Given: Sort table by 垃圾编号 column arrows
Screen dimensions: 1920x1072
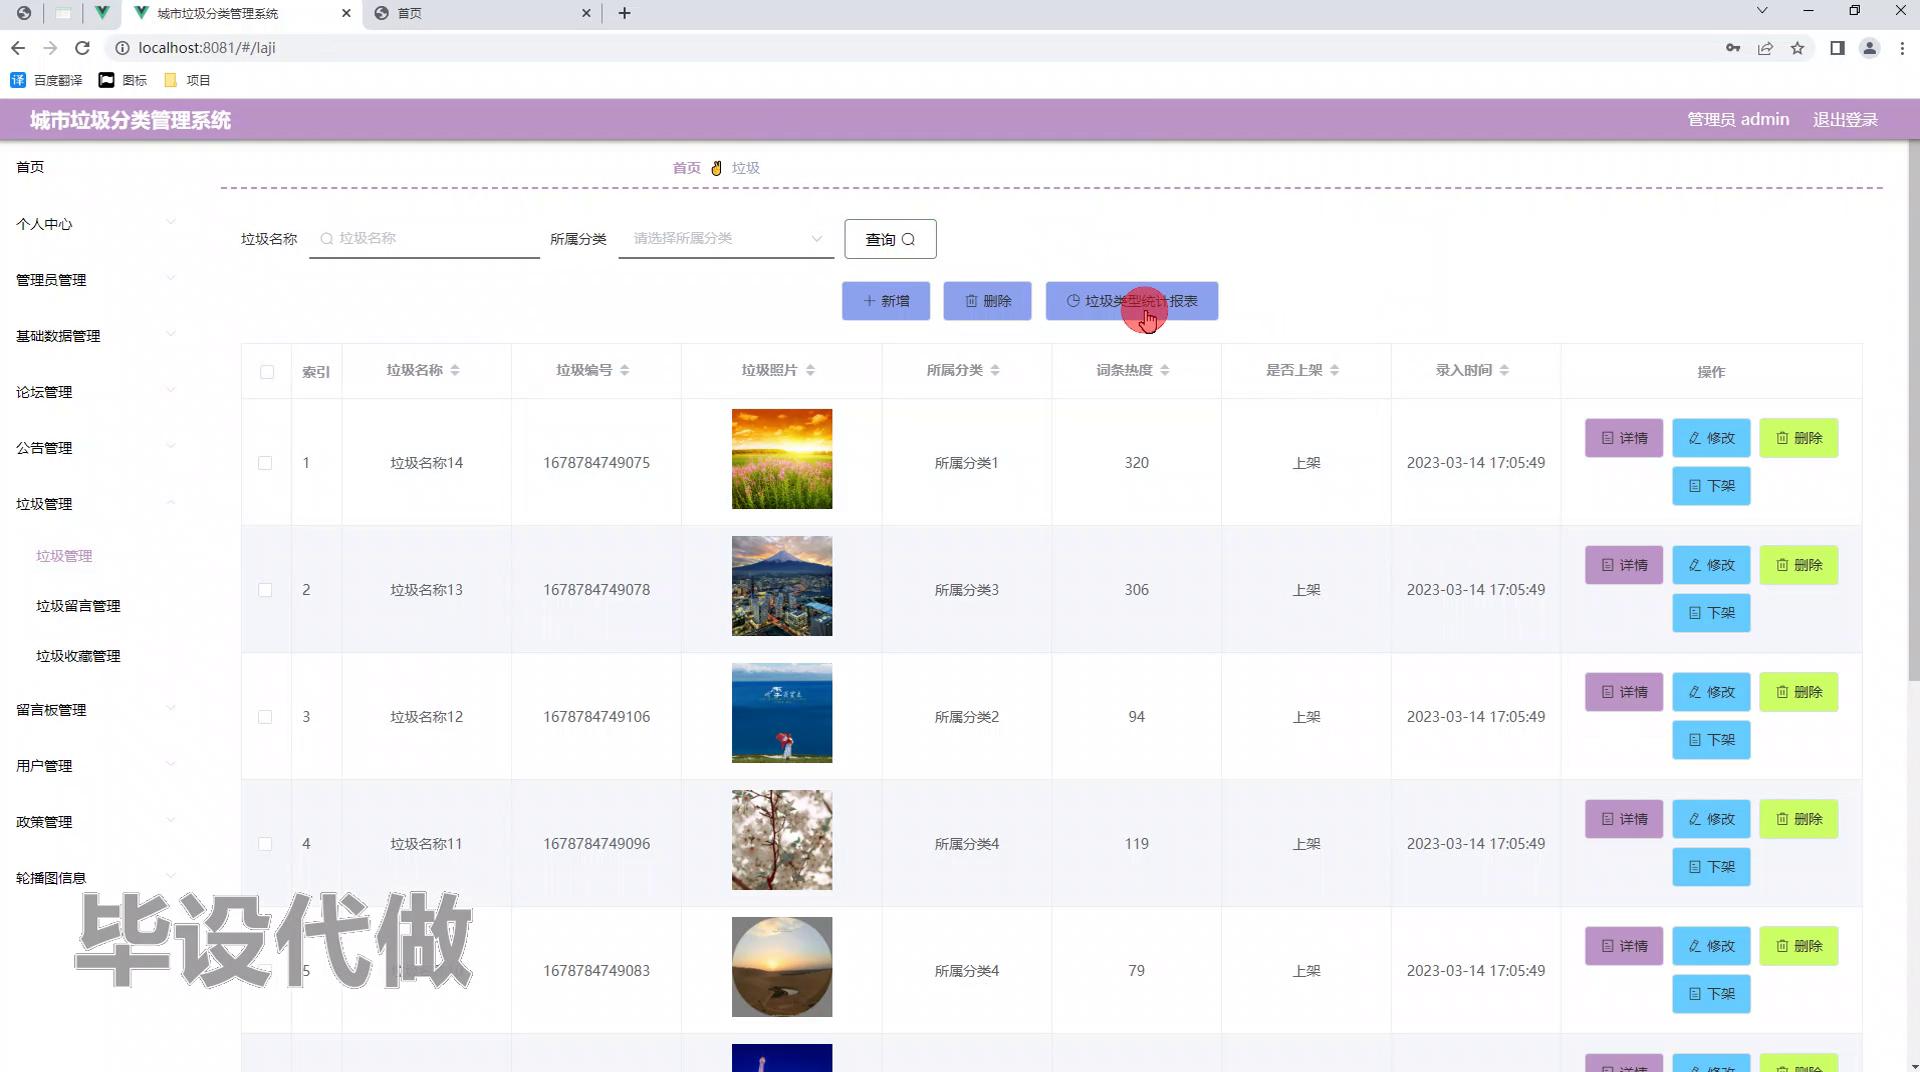Looking at the screenshot, I should click(x=624, y=370).
